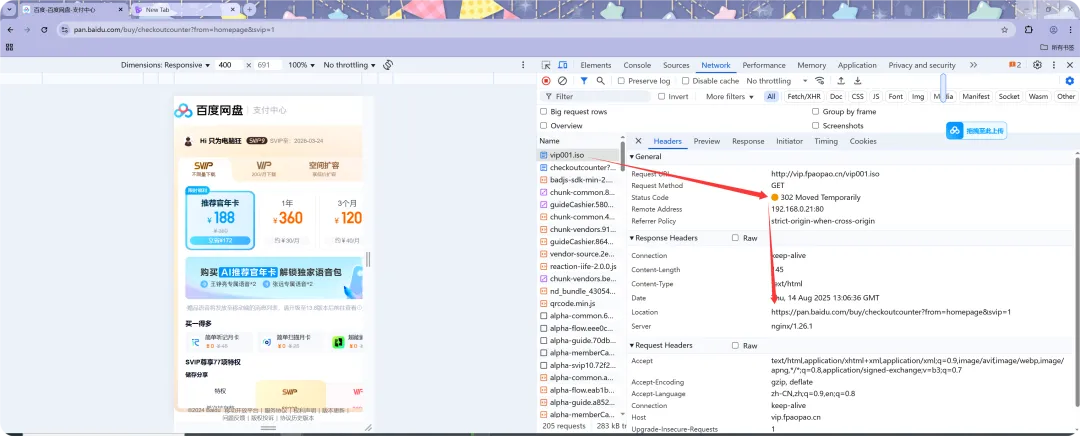This screenshot has height=436, width=1080.
Task: Open the Timing tab of request
Action: pos(826,141)
